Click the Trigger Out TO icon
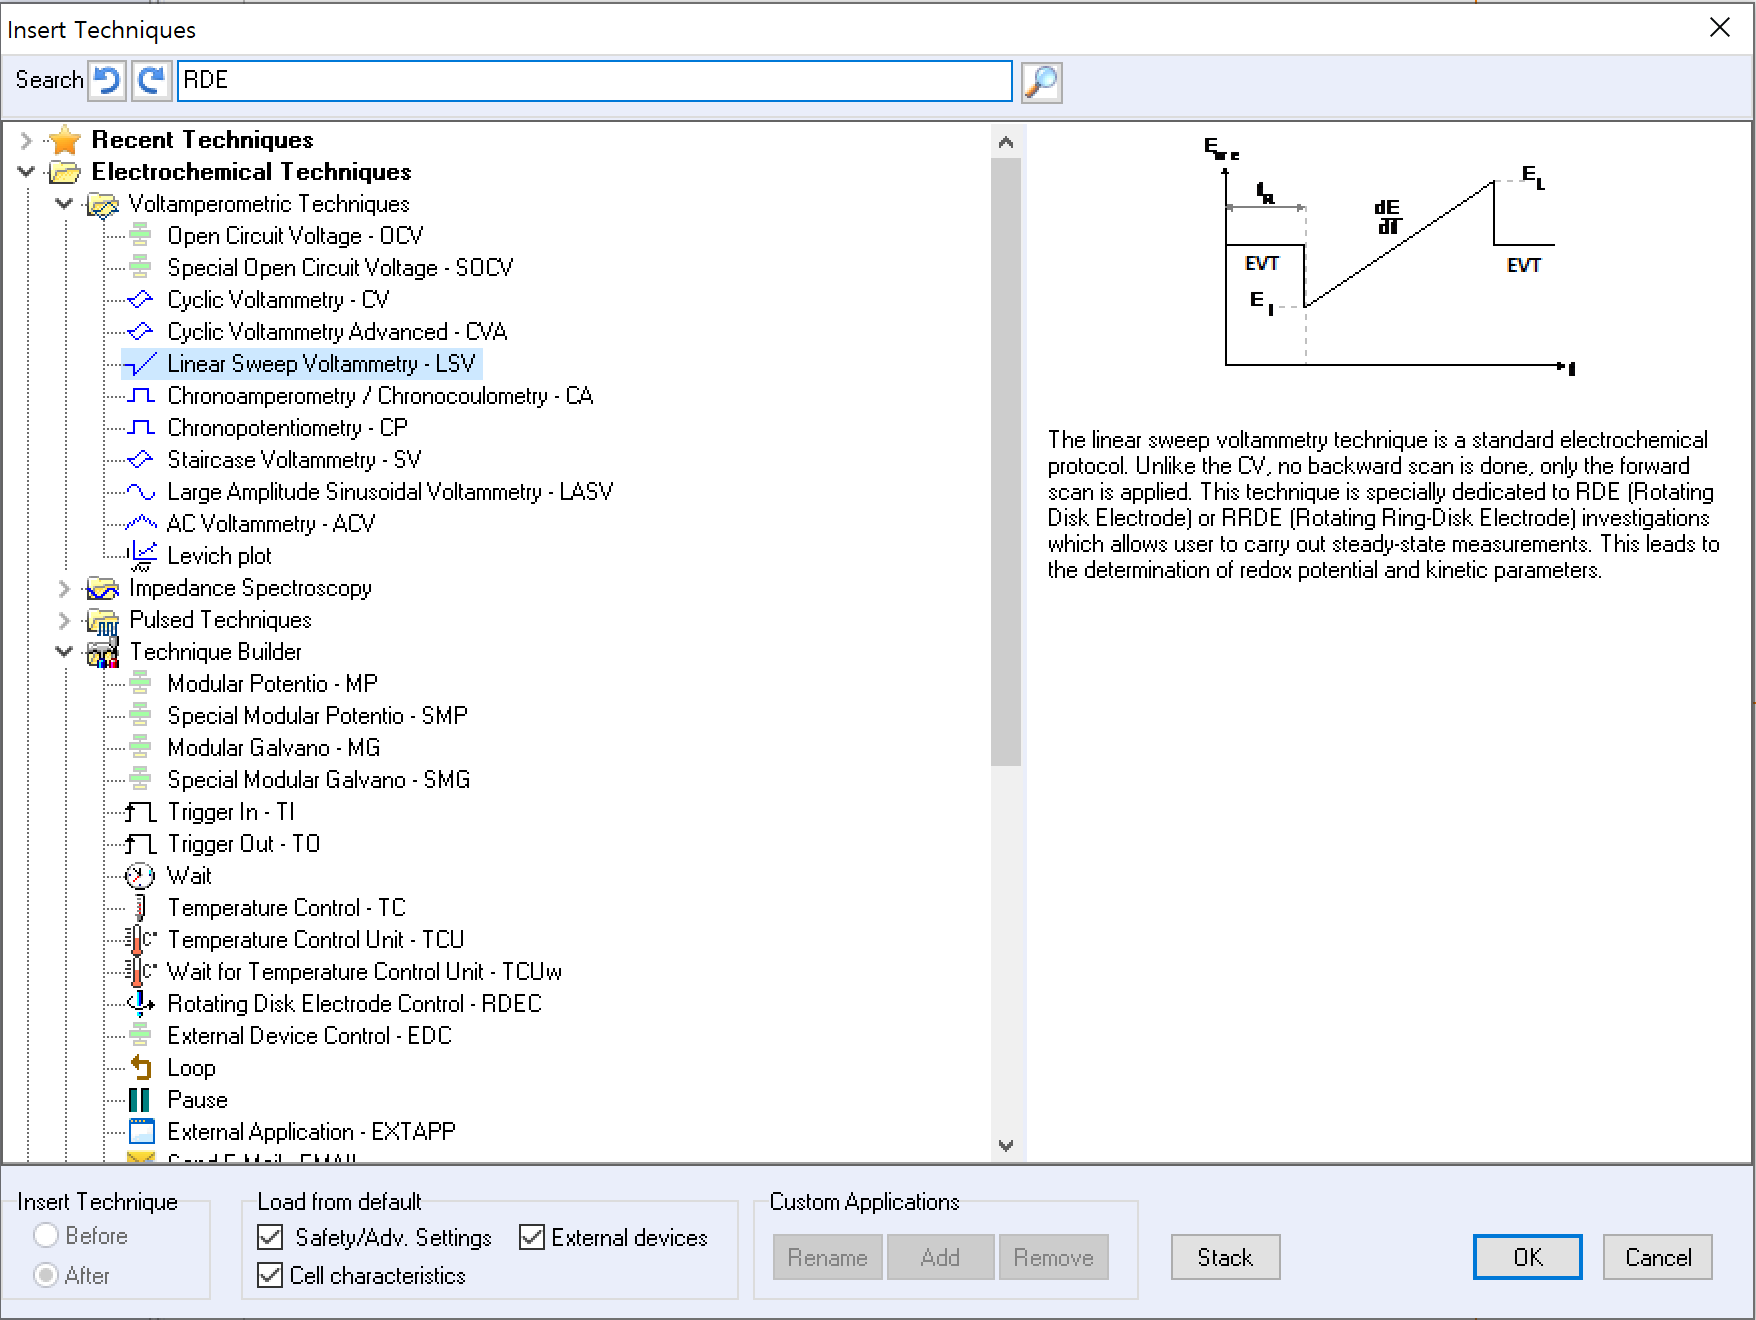 141,844
